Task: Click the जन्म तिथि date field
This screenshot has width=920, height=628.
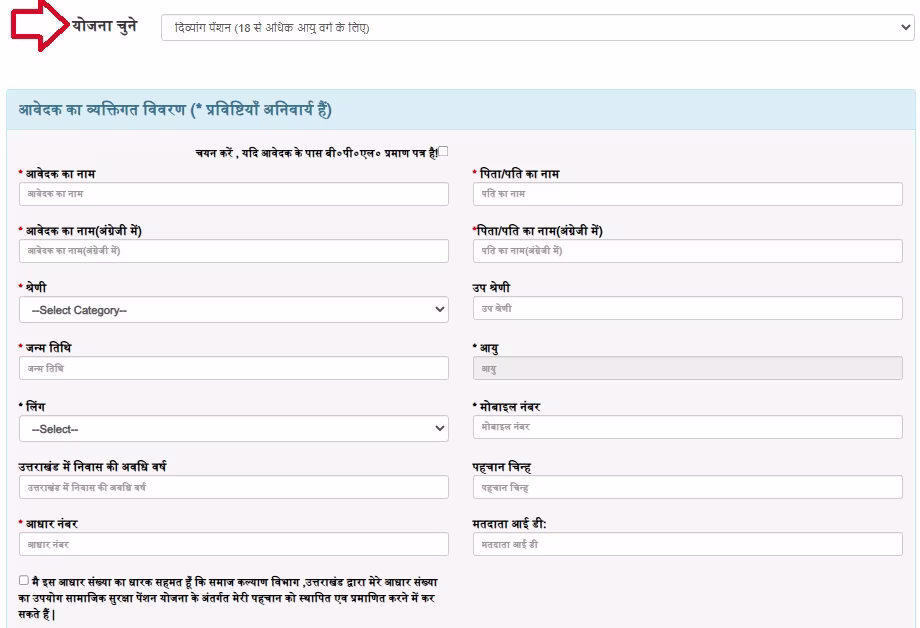Action: click(234, 368)
